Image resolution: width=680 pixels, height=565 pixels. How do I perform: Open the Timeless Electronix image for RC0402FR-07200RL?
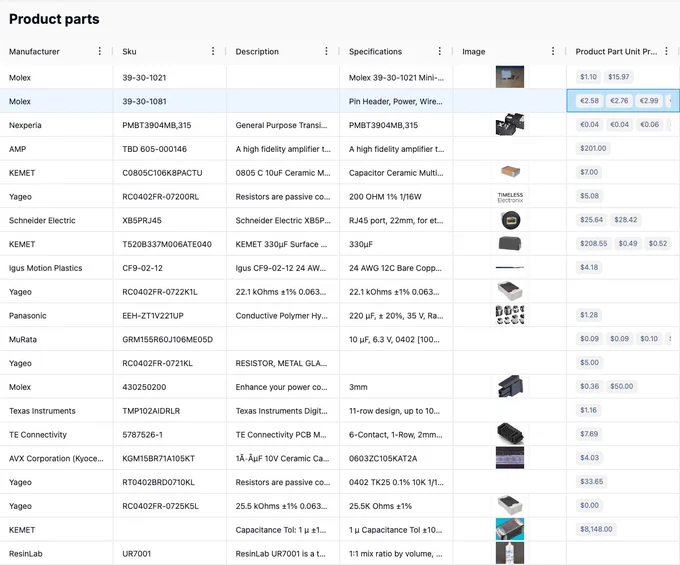click(x=510, y=197)
